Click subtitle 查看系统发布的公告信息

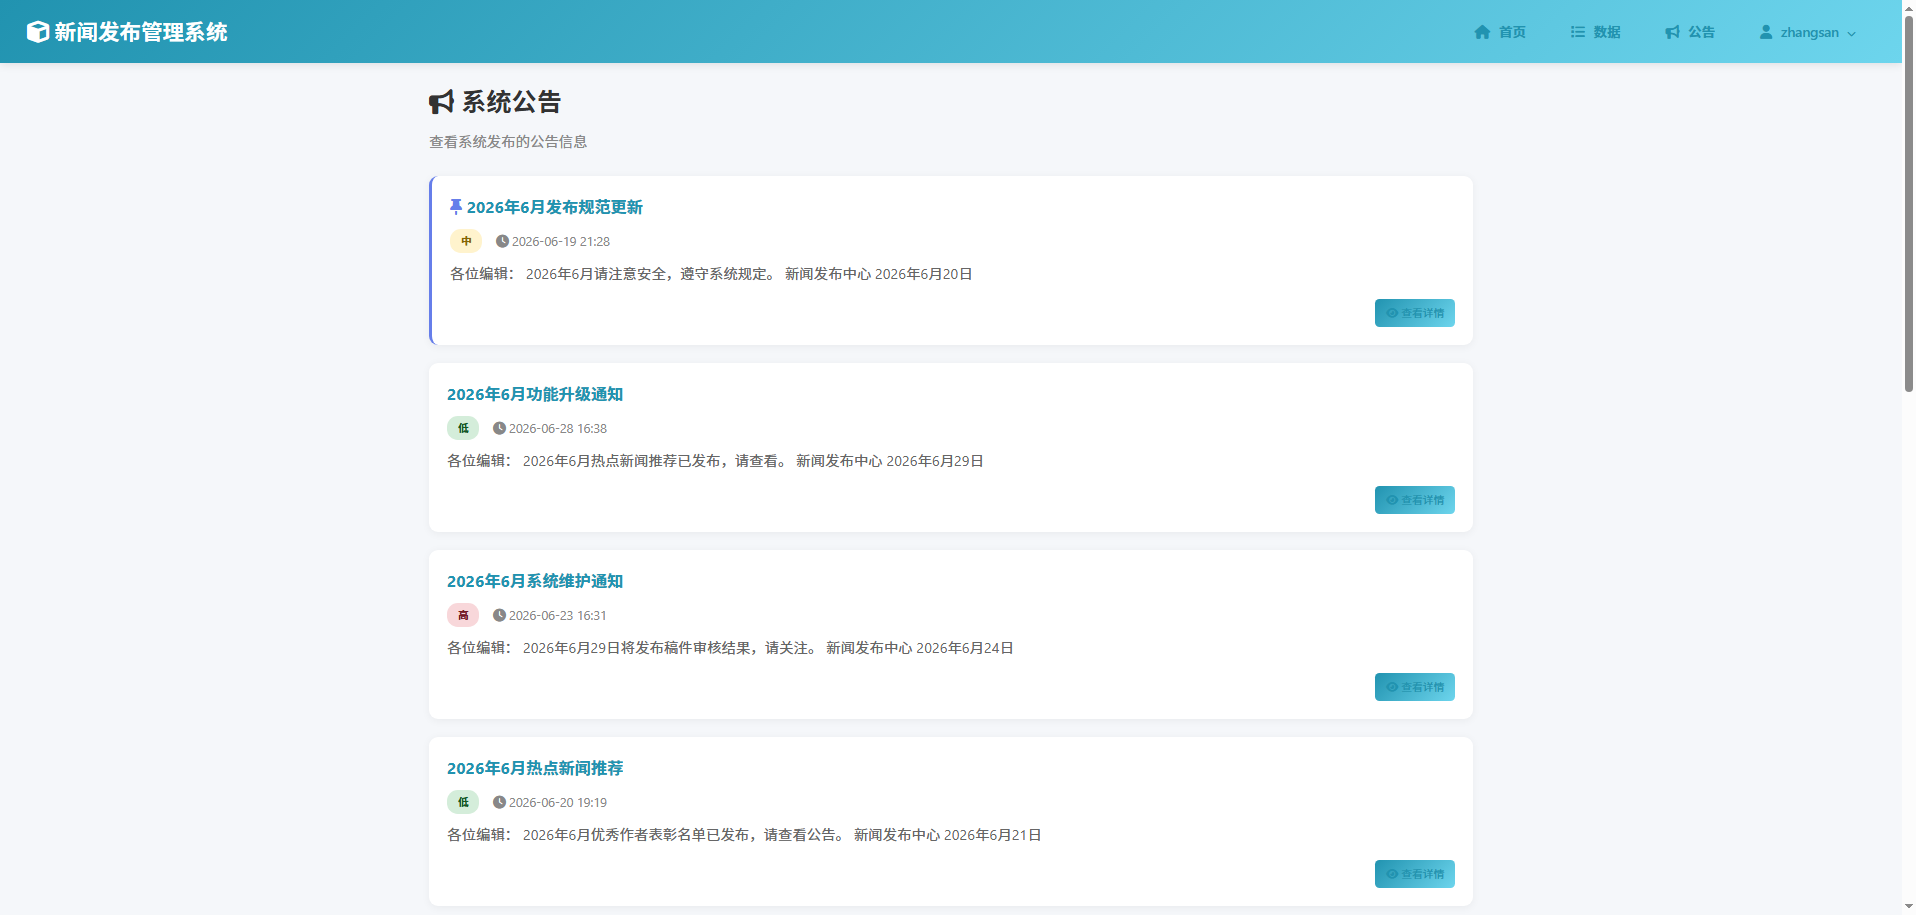[x=508, y=142]
